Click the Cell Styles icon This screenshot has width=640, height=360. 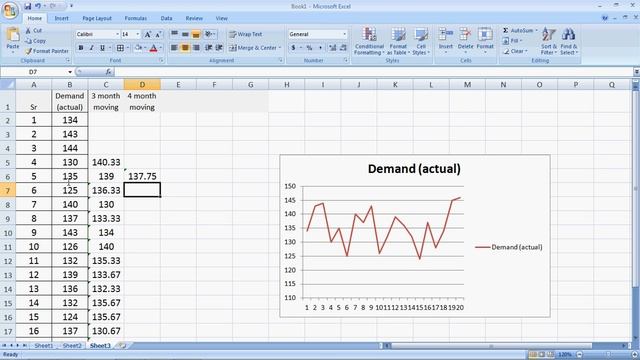[x=421, y=35]
